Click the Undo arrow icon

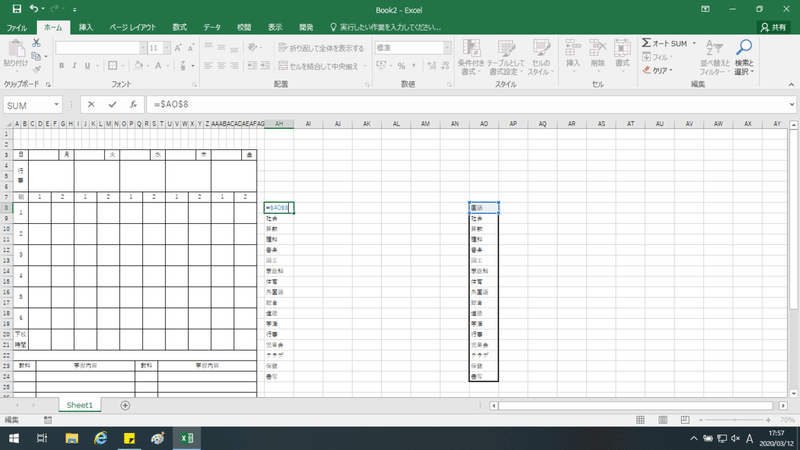click(x=34, y=9)
